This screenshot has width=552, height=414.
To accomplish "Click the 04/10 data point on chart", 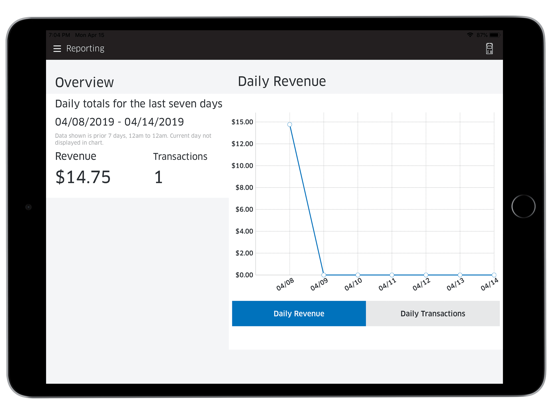I will tap(358, 275).
